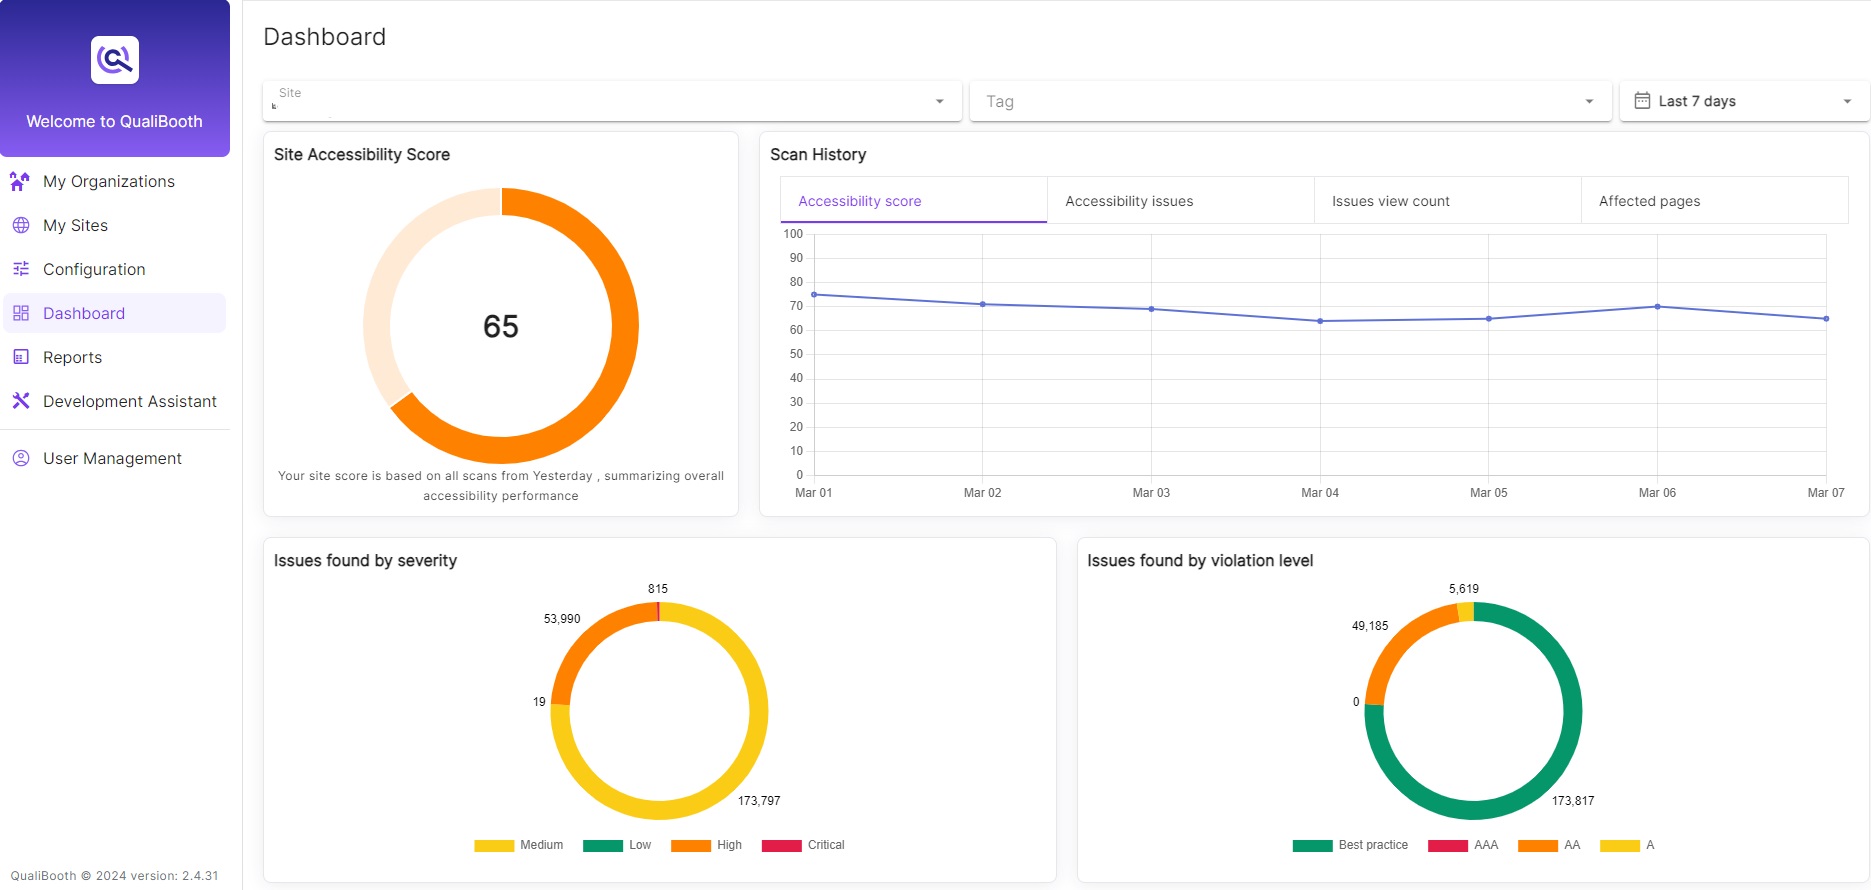Open the Site dropdown

point(612,101)
